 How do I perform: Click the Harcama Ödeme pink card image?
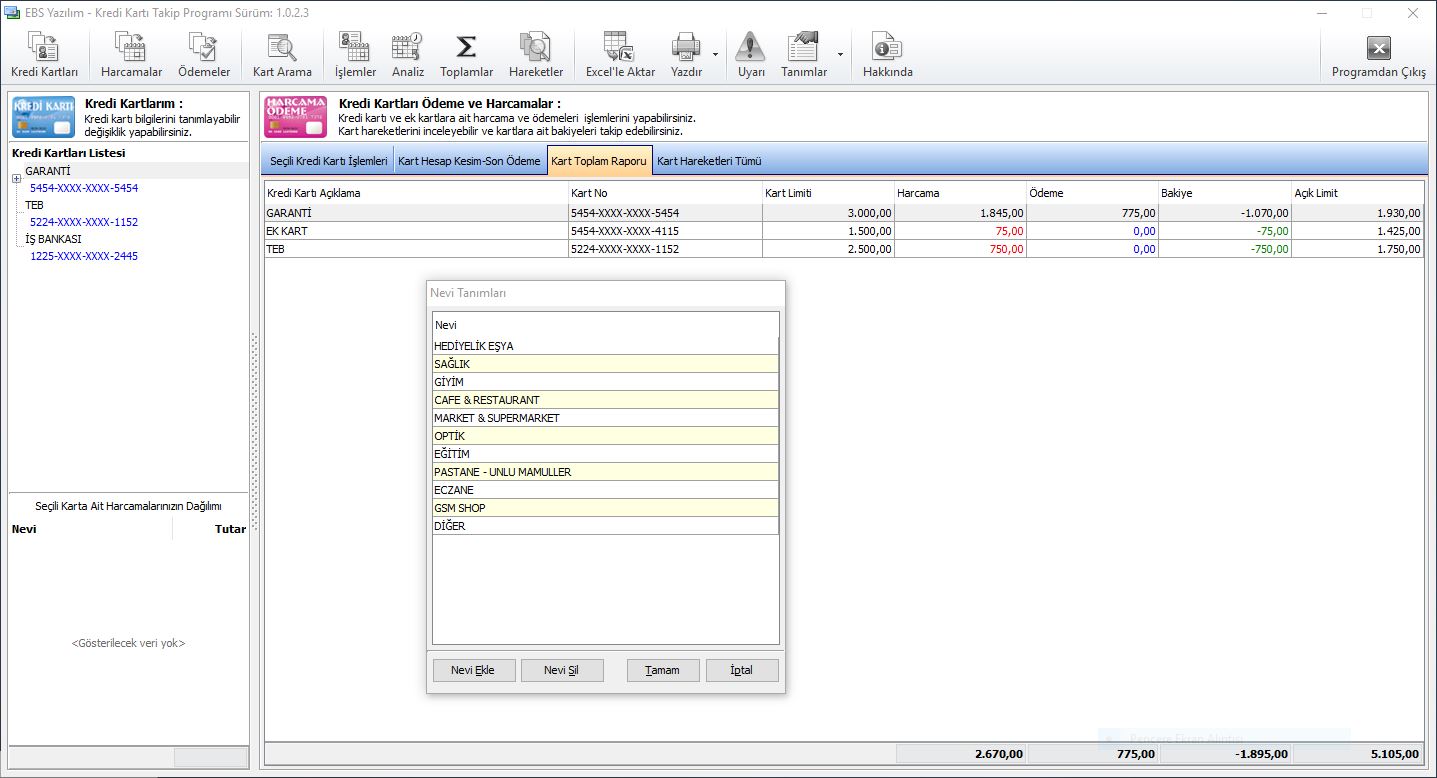coord(295,116)
